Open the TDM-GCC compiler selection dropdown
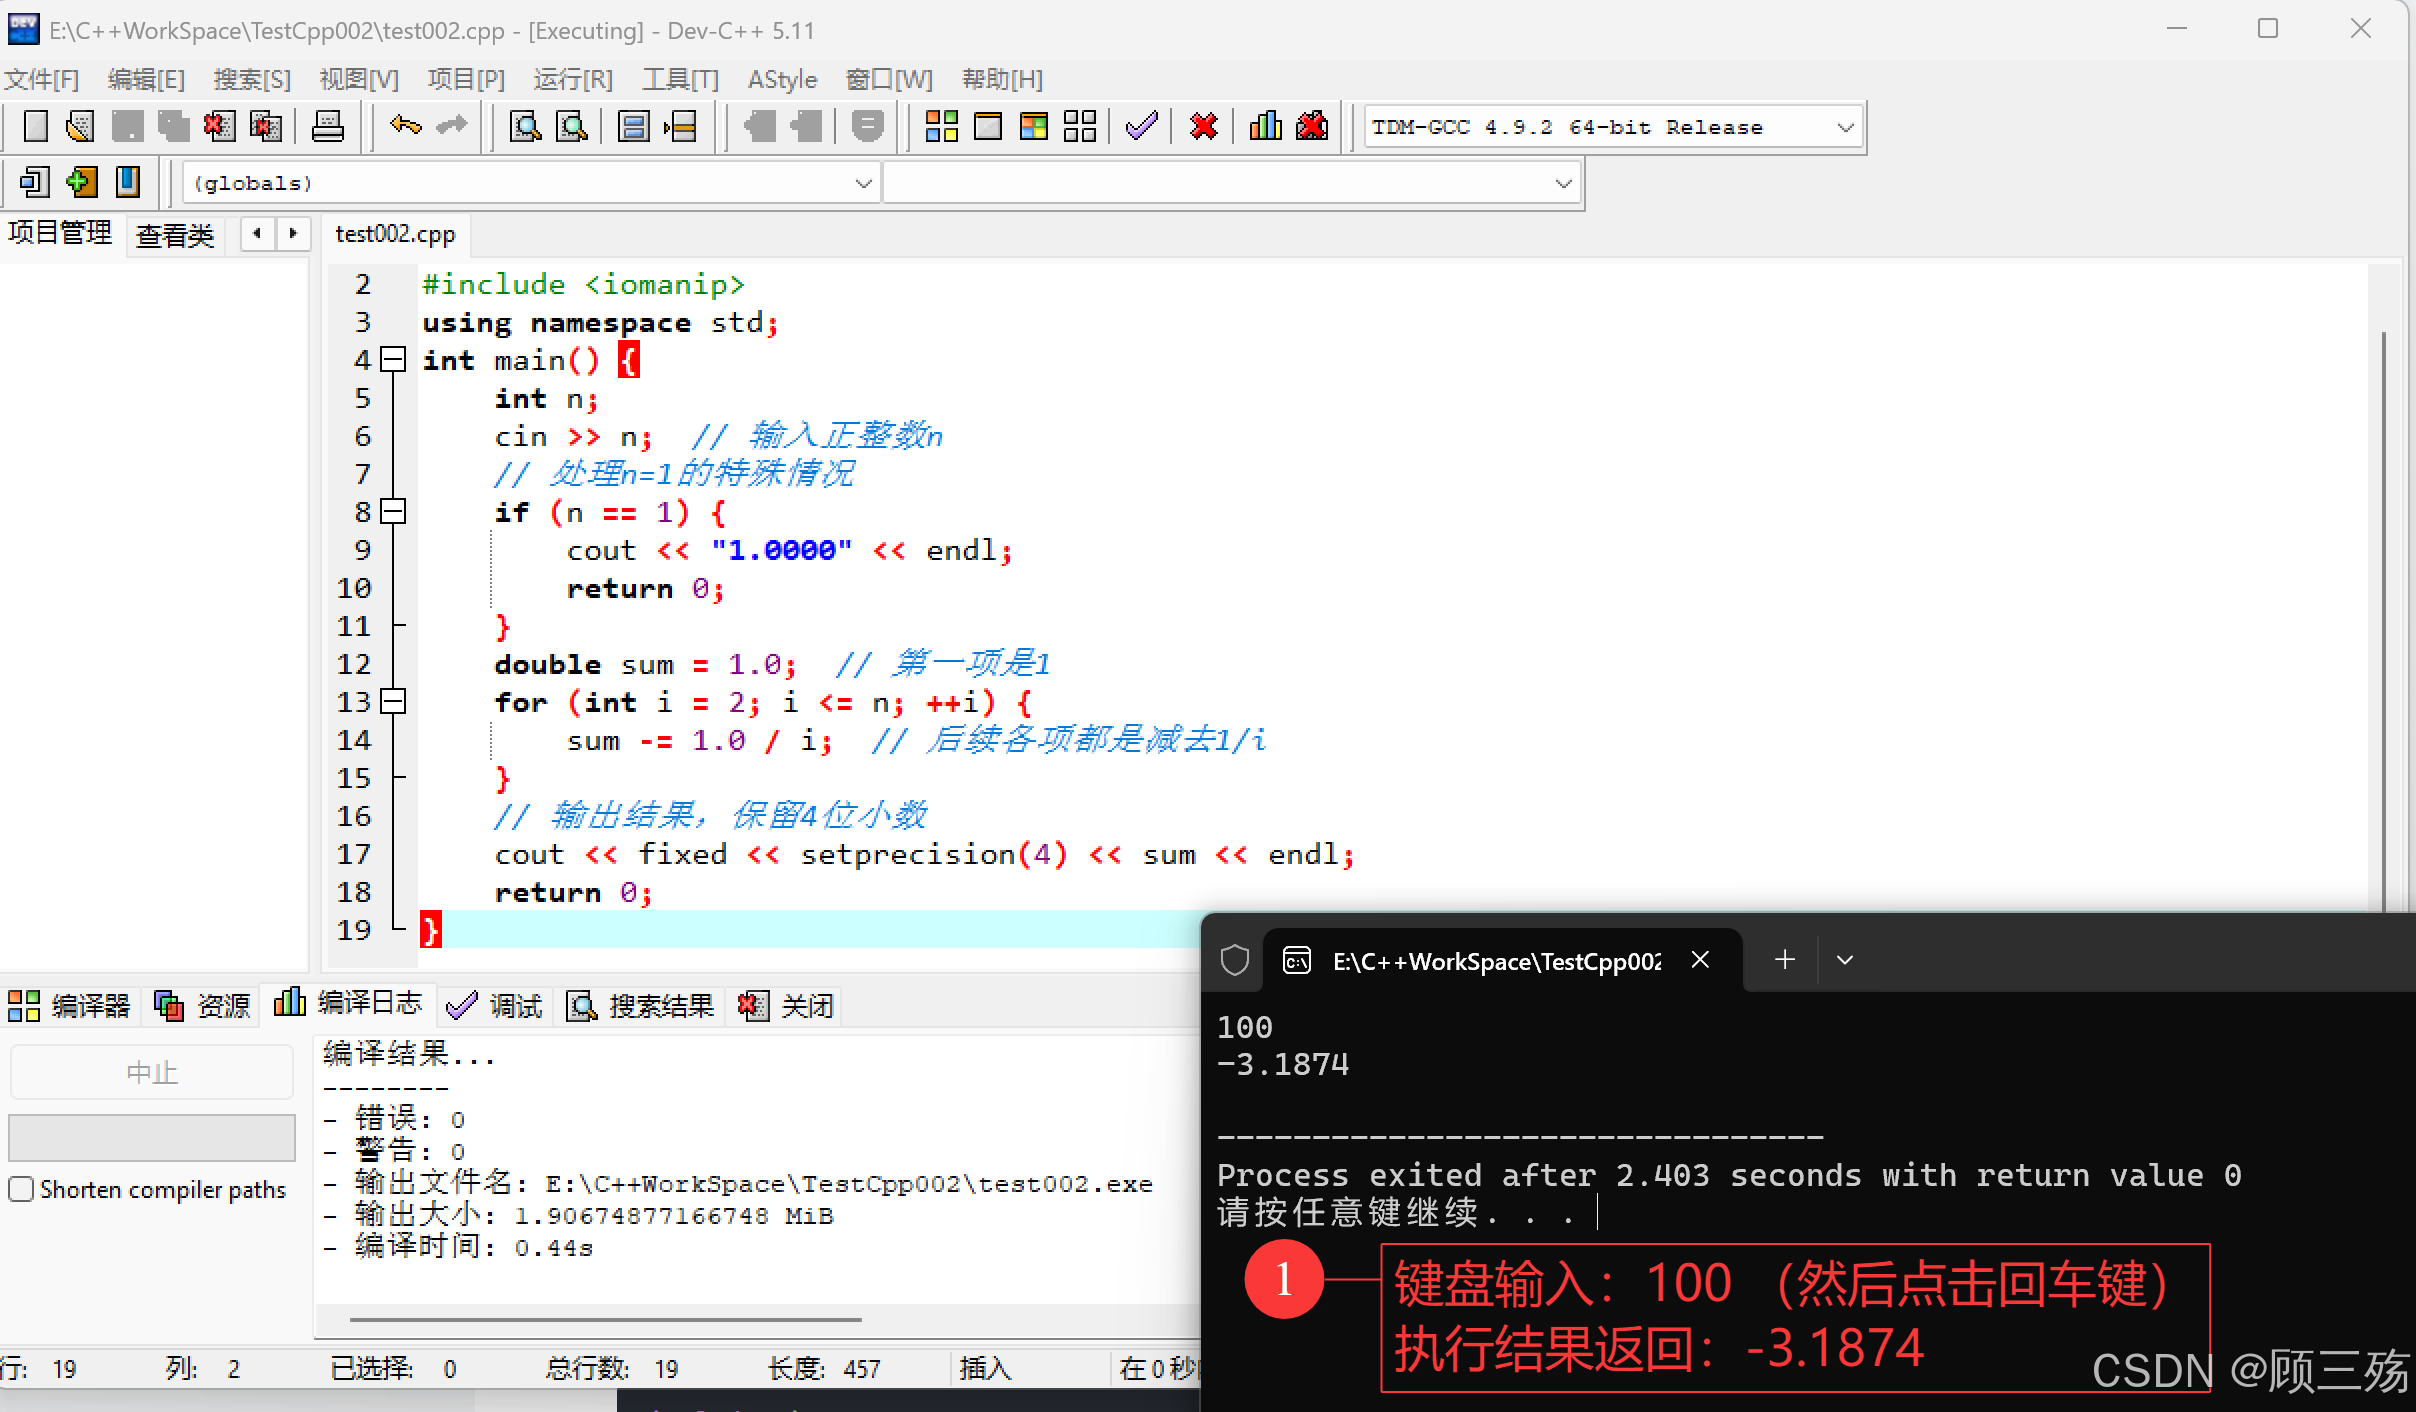 coord(1845,127)
